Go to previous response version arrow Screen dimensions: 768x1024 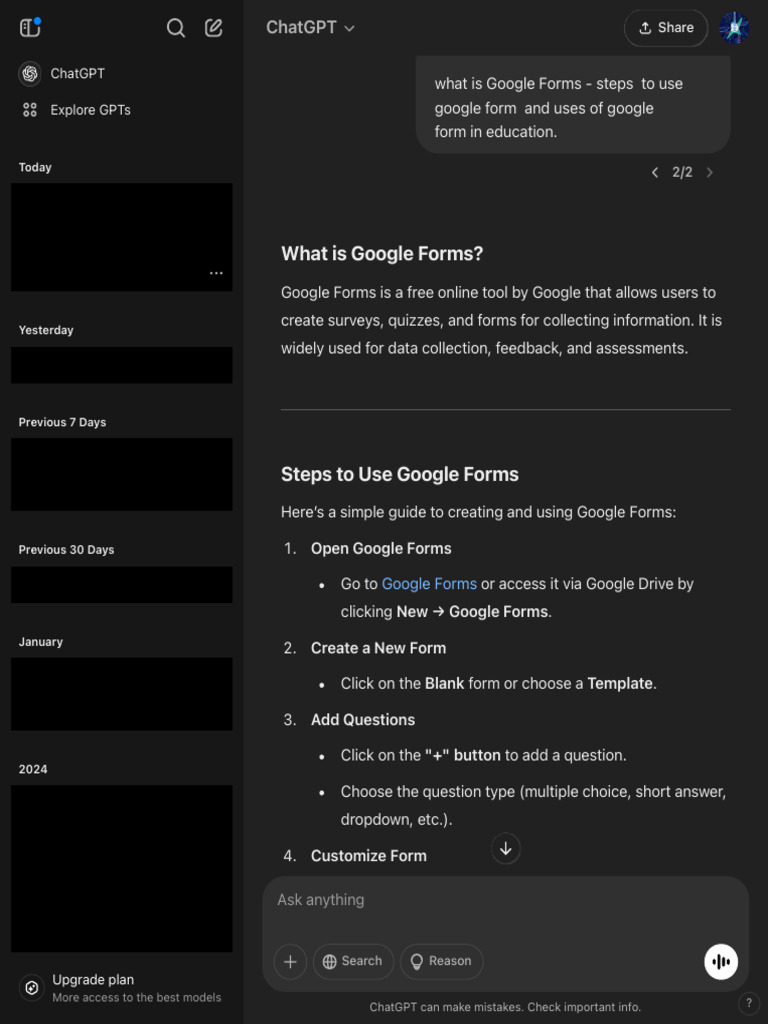654,172
